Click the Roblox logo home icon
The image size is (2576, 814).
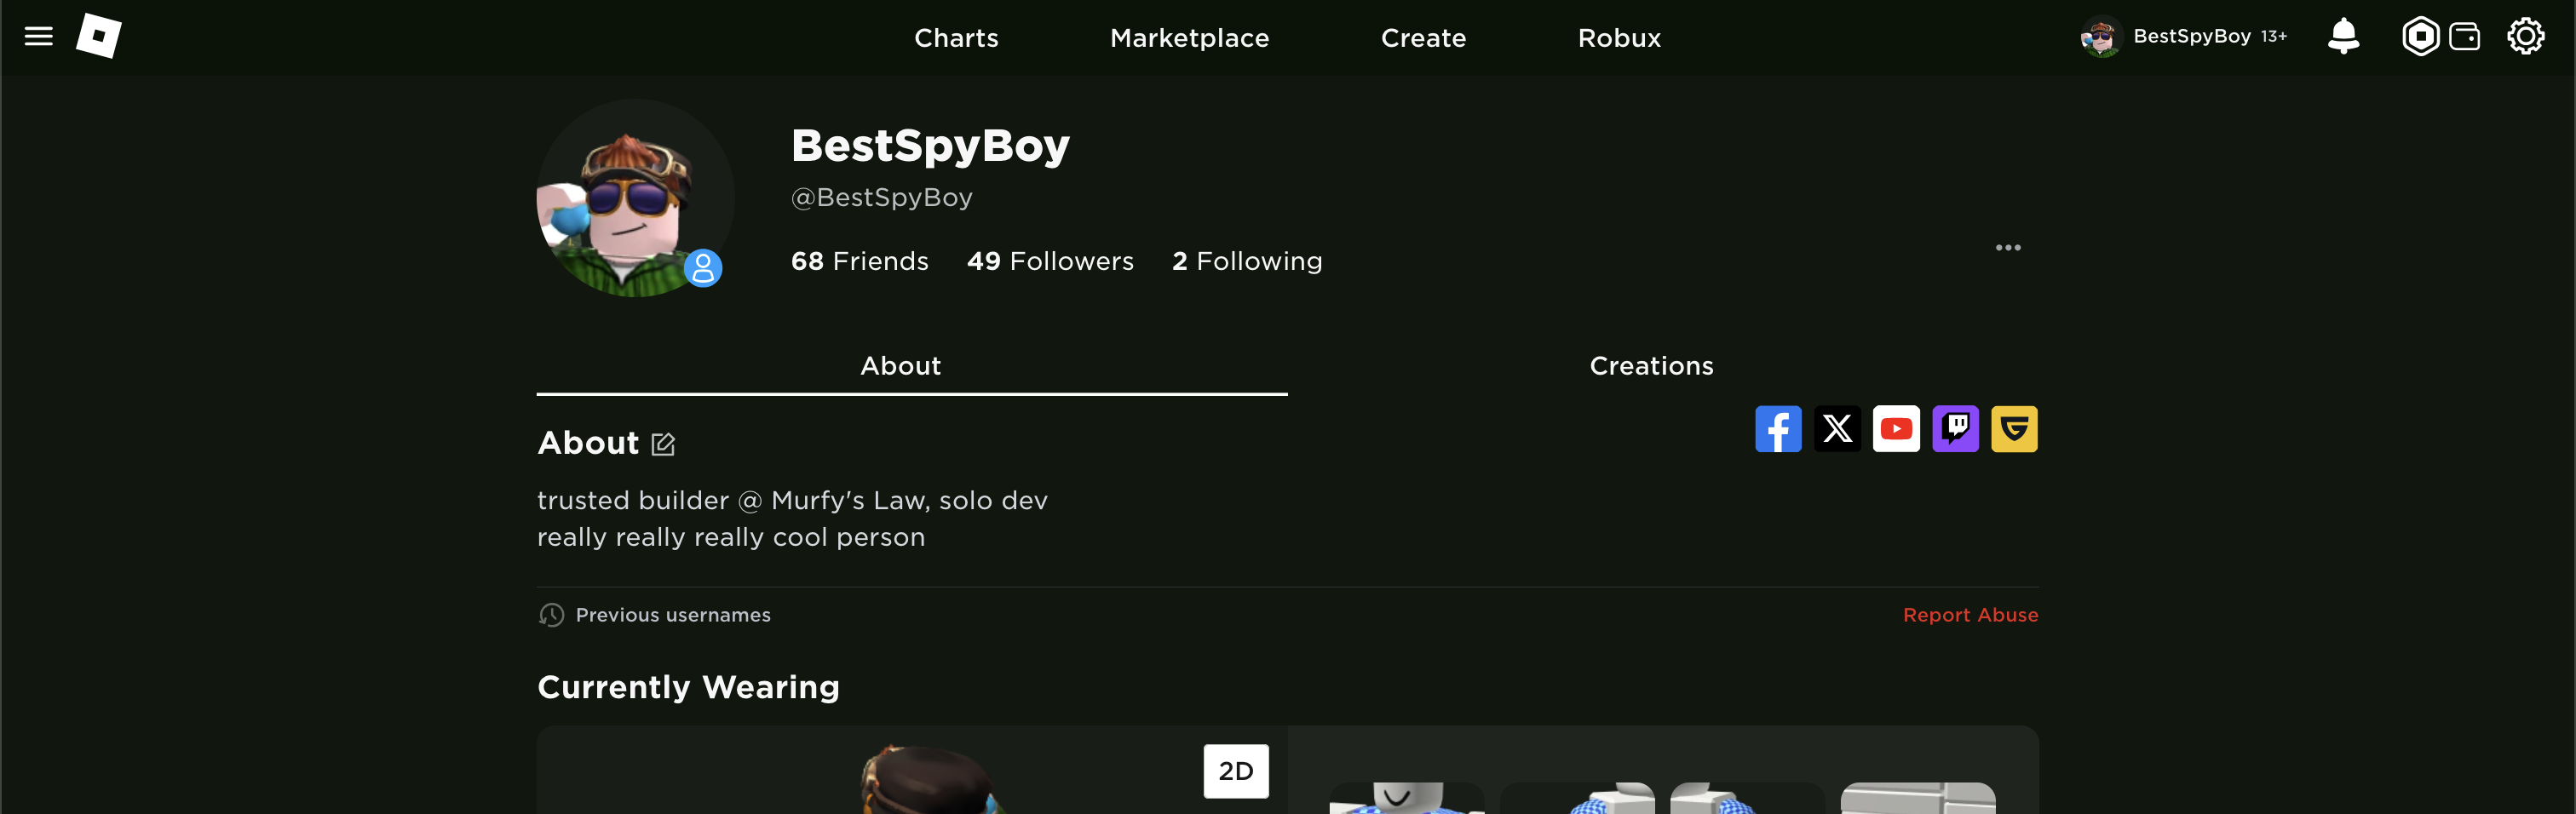click(x=99, y=37)
